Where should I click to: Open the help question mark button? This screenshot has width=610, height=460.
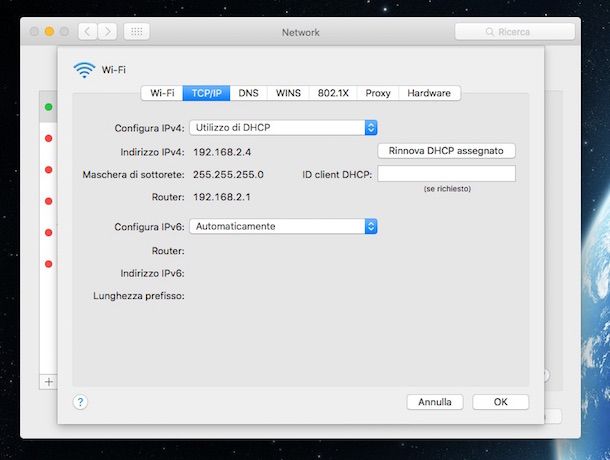pos(80,402)
